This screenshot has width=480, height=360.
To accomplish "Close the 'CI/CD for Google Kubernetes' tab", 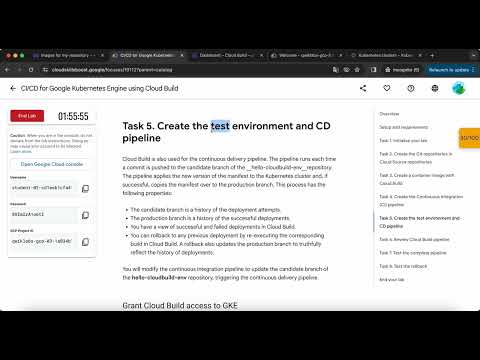I will [182, 55].
